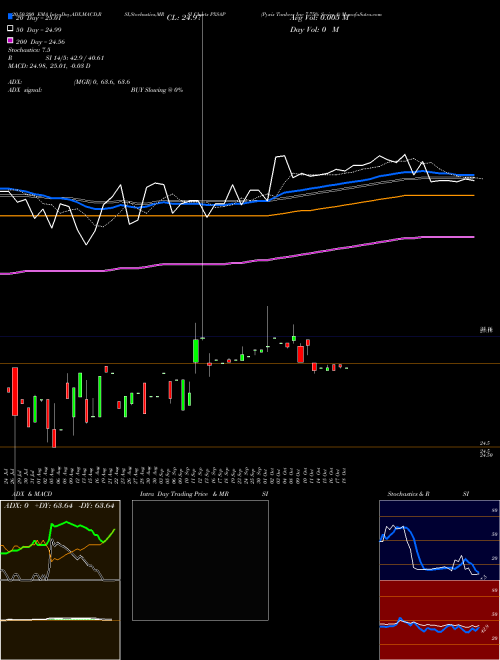This screenshot has height=660, width=500.
Task: Click the 'Stochastics & R' panel title
Action: tap(408, 494)
